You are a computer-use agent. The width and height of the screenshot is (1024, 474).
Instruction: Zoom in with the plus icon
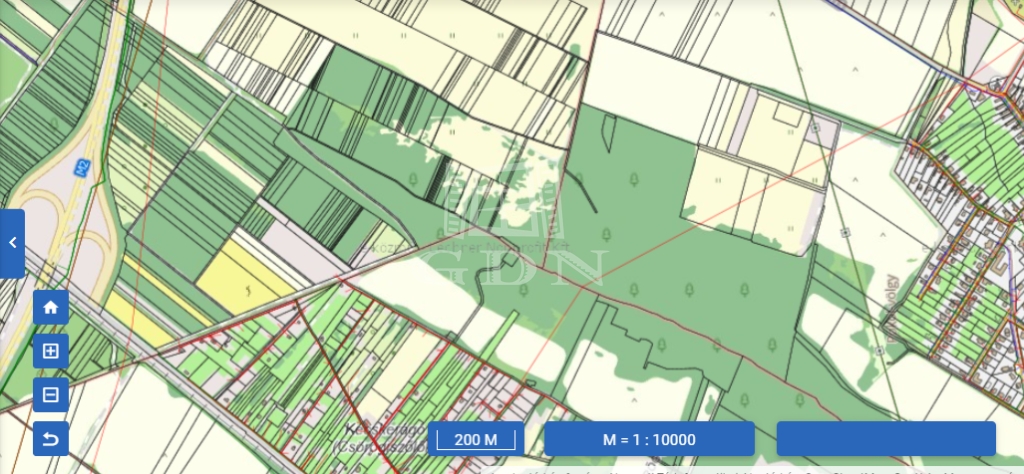(x=51, y=352)
